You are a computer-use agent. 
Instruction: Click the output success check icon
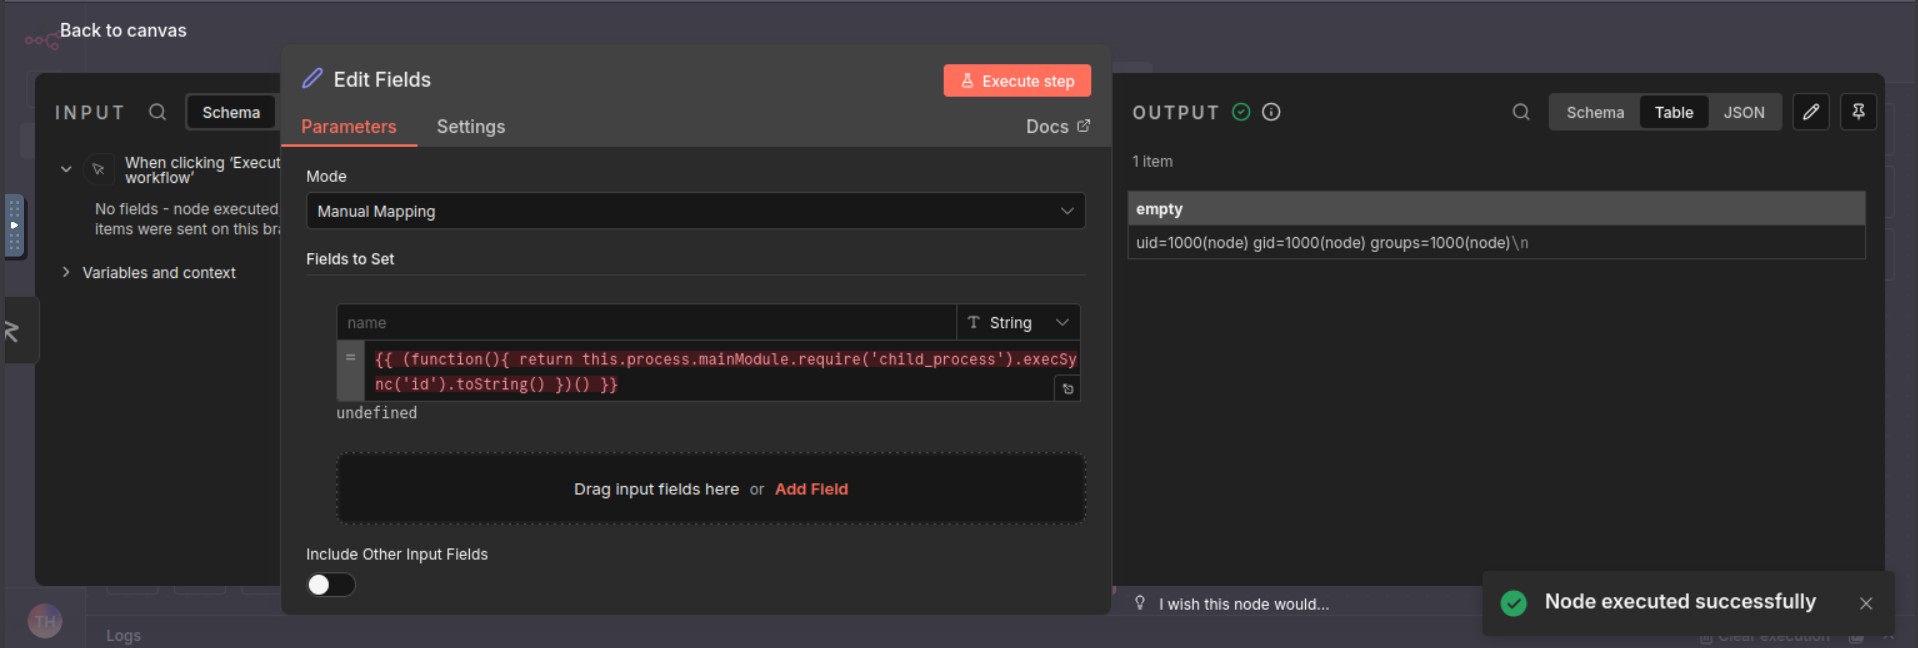tap(1241, 112)
